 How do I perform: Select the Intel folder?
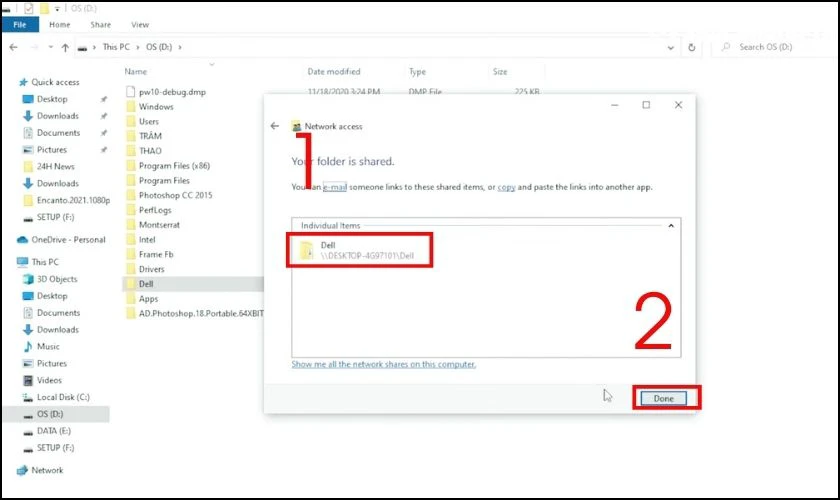pyautogui.click(x=141, y=240)
